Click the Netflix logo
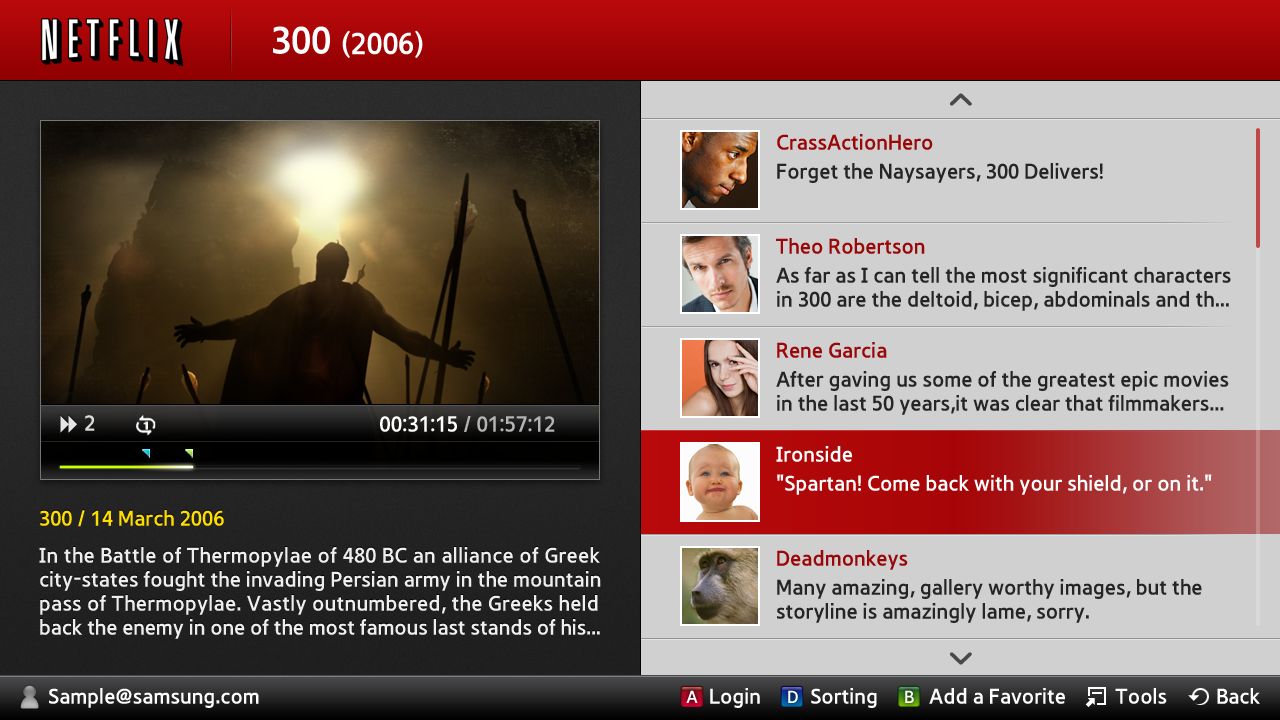The height and width of the screenshot is (720, 1280). 112,41
